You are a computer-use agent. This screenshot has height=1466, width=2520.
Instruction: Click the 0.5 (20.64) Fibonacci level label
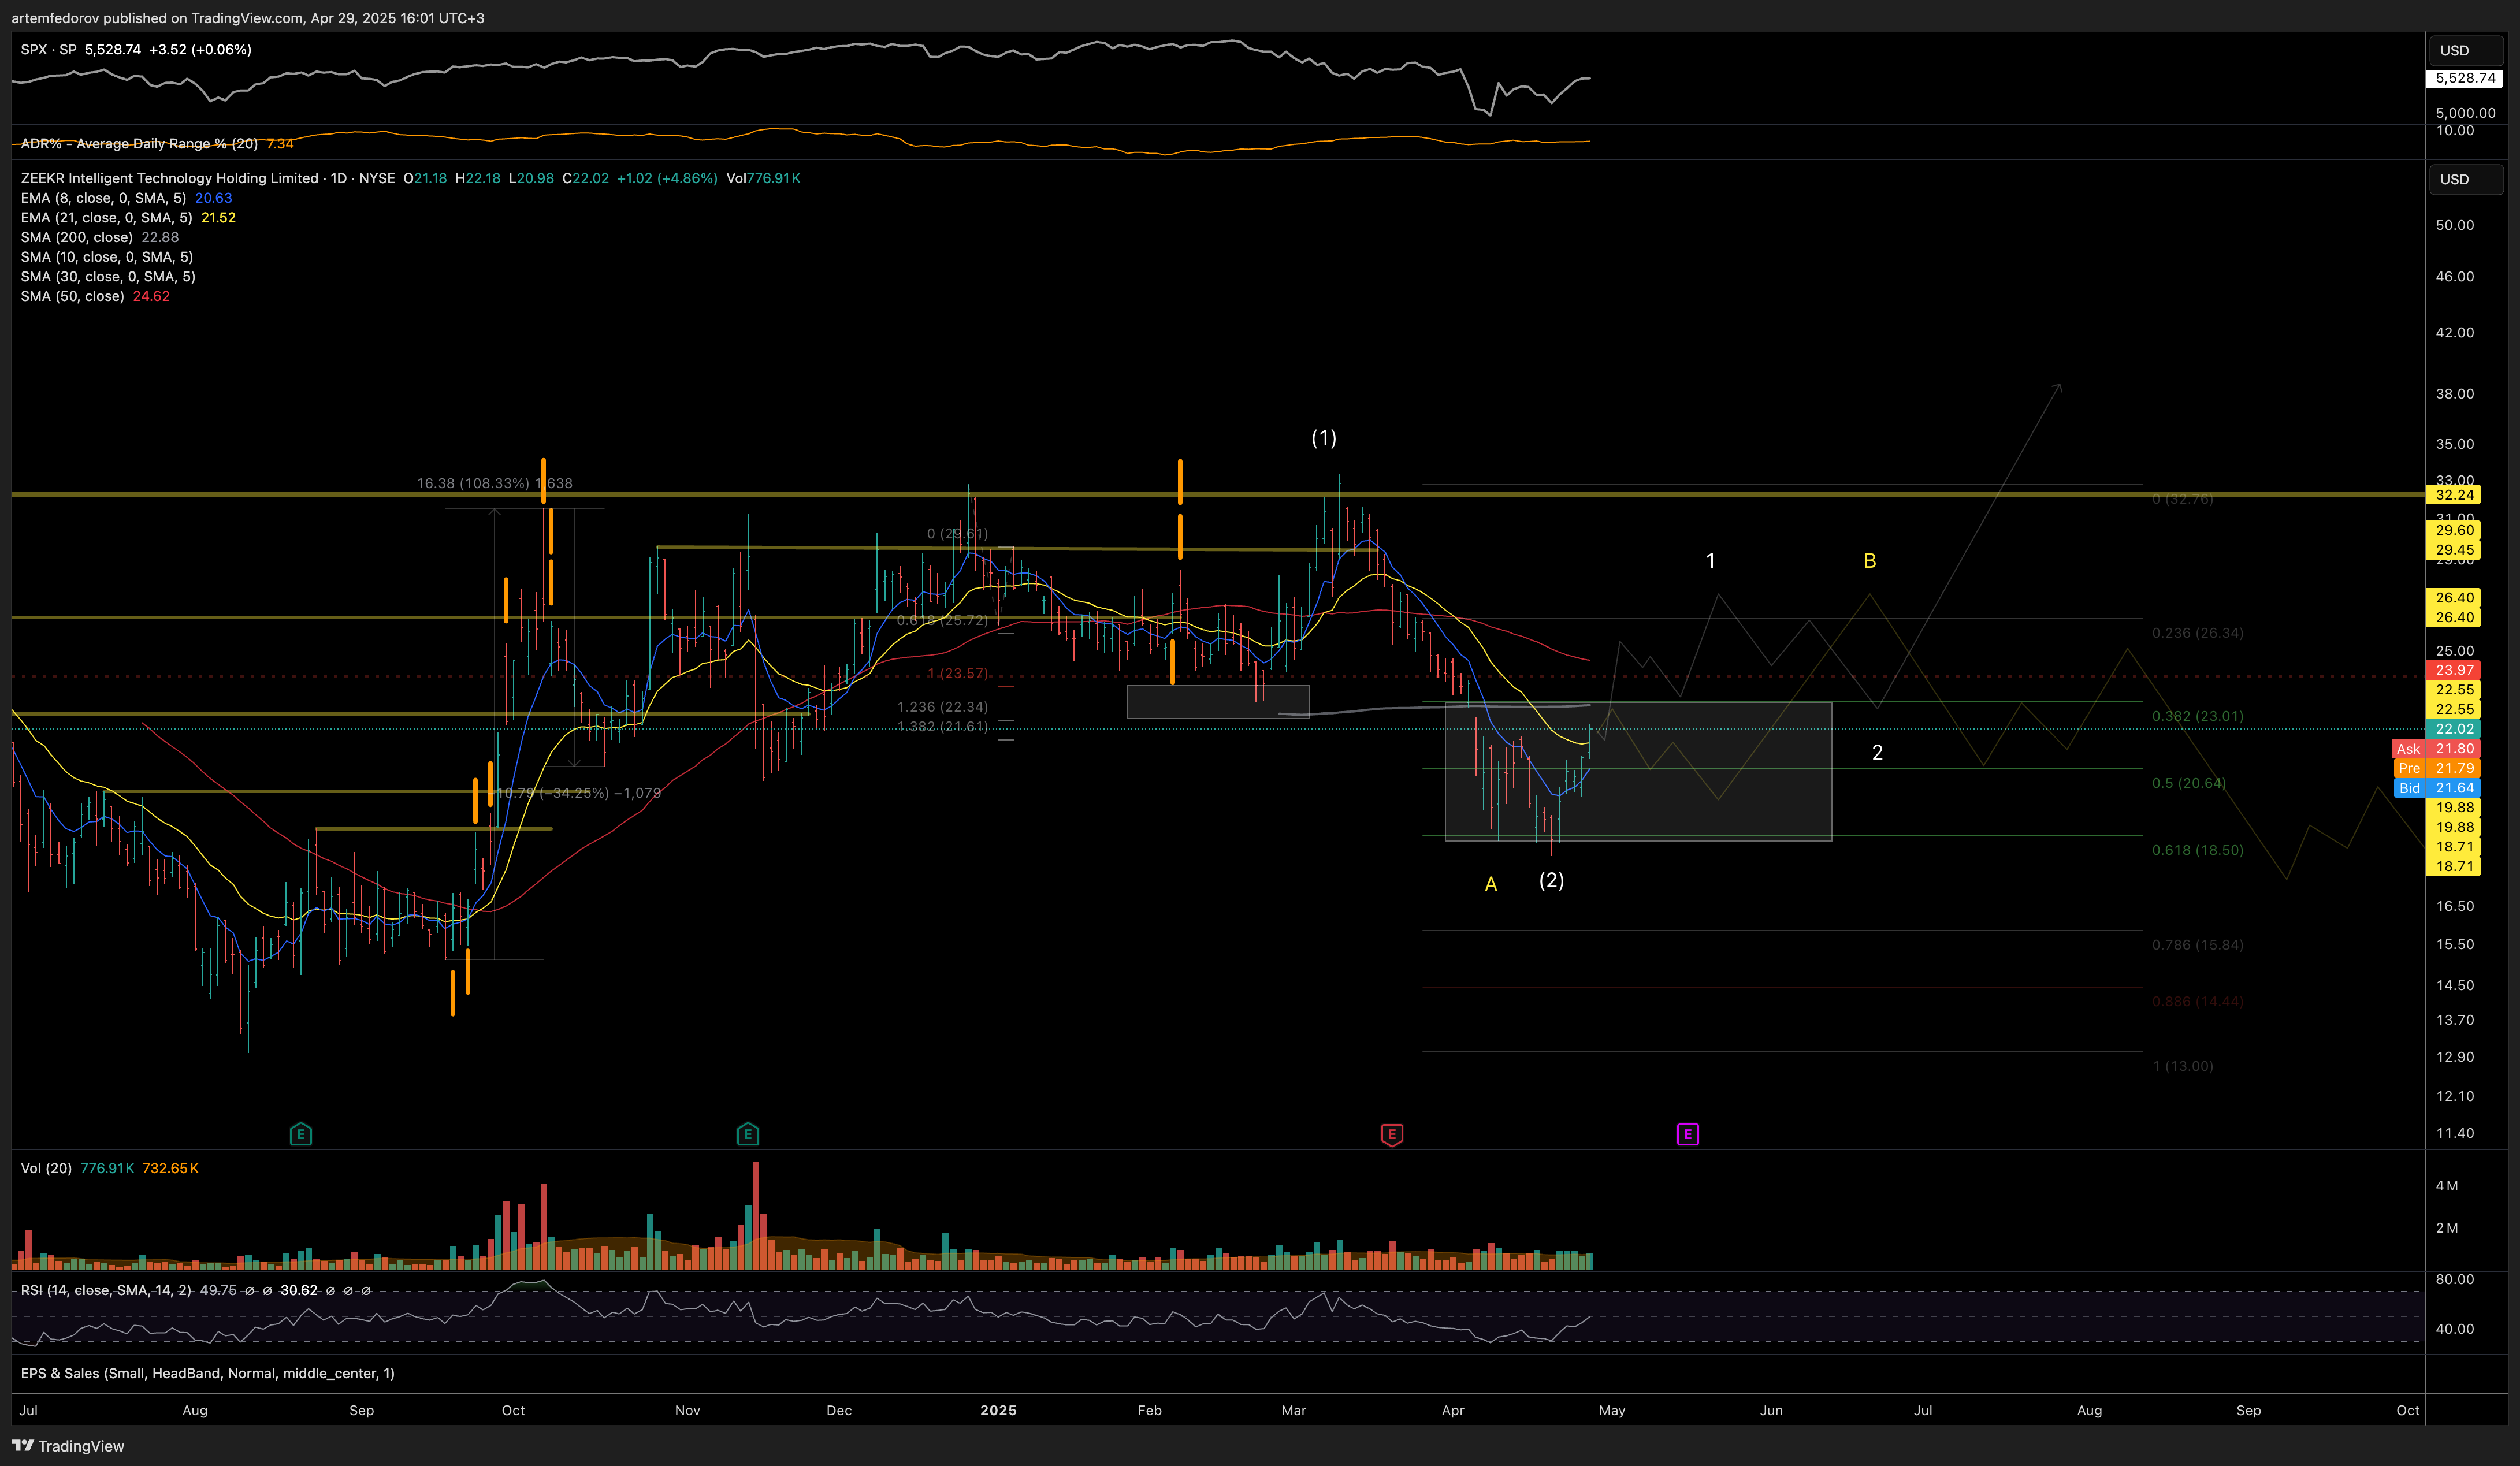2188,783
